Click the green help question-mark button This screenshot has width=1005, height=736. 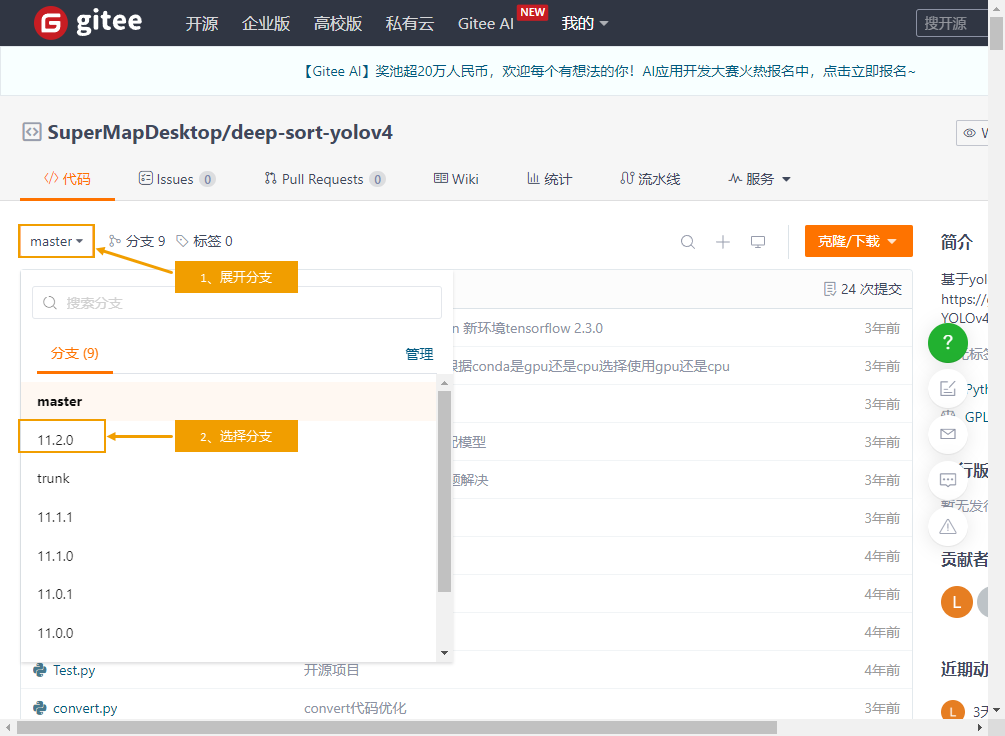(947, 343)
